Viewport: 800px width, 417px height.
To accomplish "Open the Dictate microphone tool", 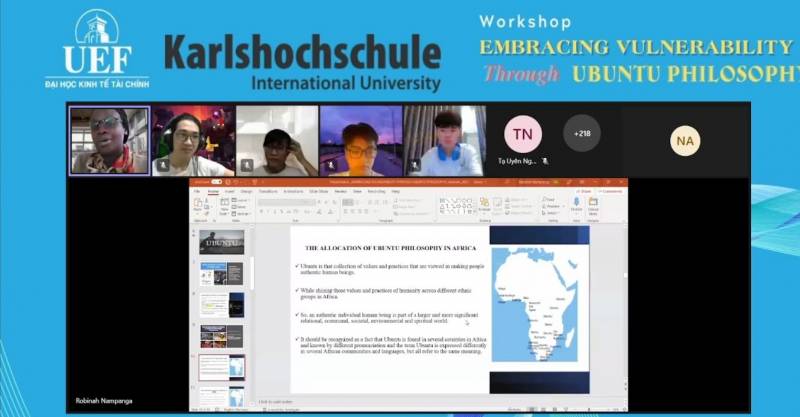I will coord(576,205).
